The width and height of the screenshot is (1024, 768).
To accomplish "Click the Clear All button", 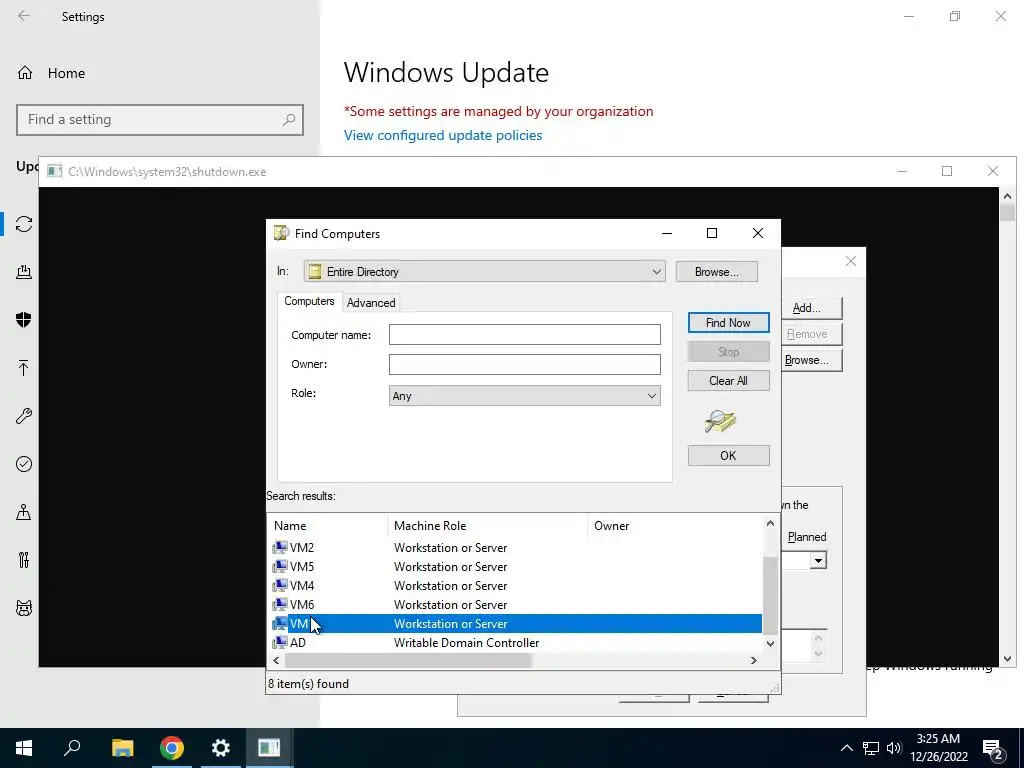I will coord(728,381).
